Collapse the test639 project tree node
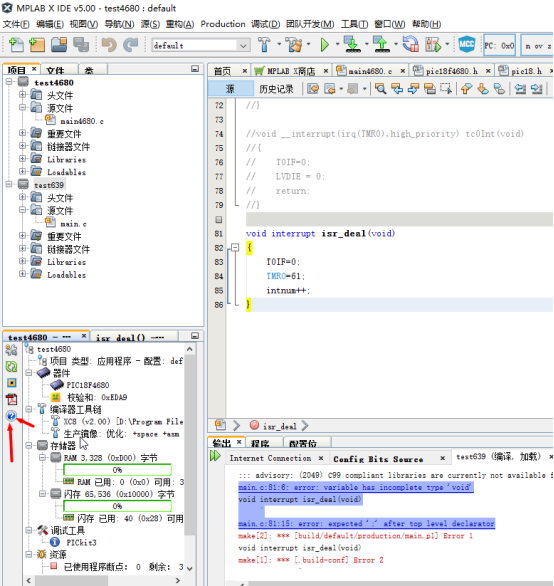 (x=9, y=184)
